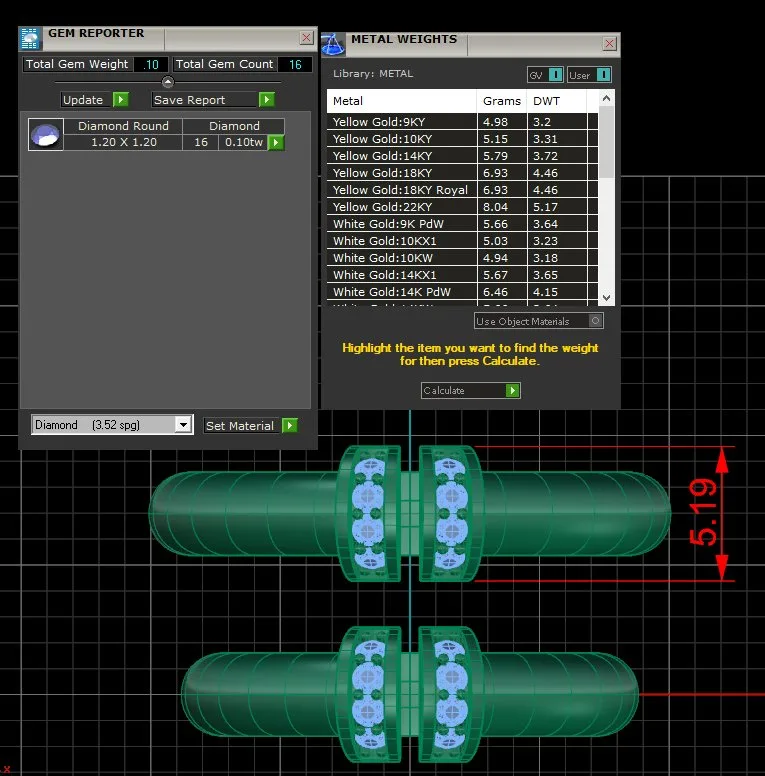Click the Metal column header
Screen dimensions: 765x776
coord(401,101)
